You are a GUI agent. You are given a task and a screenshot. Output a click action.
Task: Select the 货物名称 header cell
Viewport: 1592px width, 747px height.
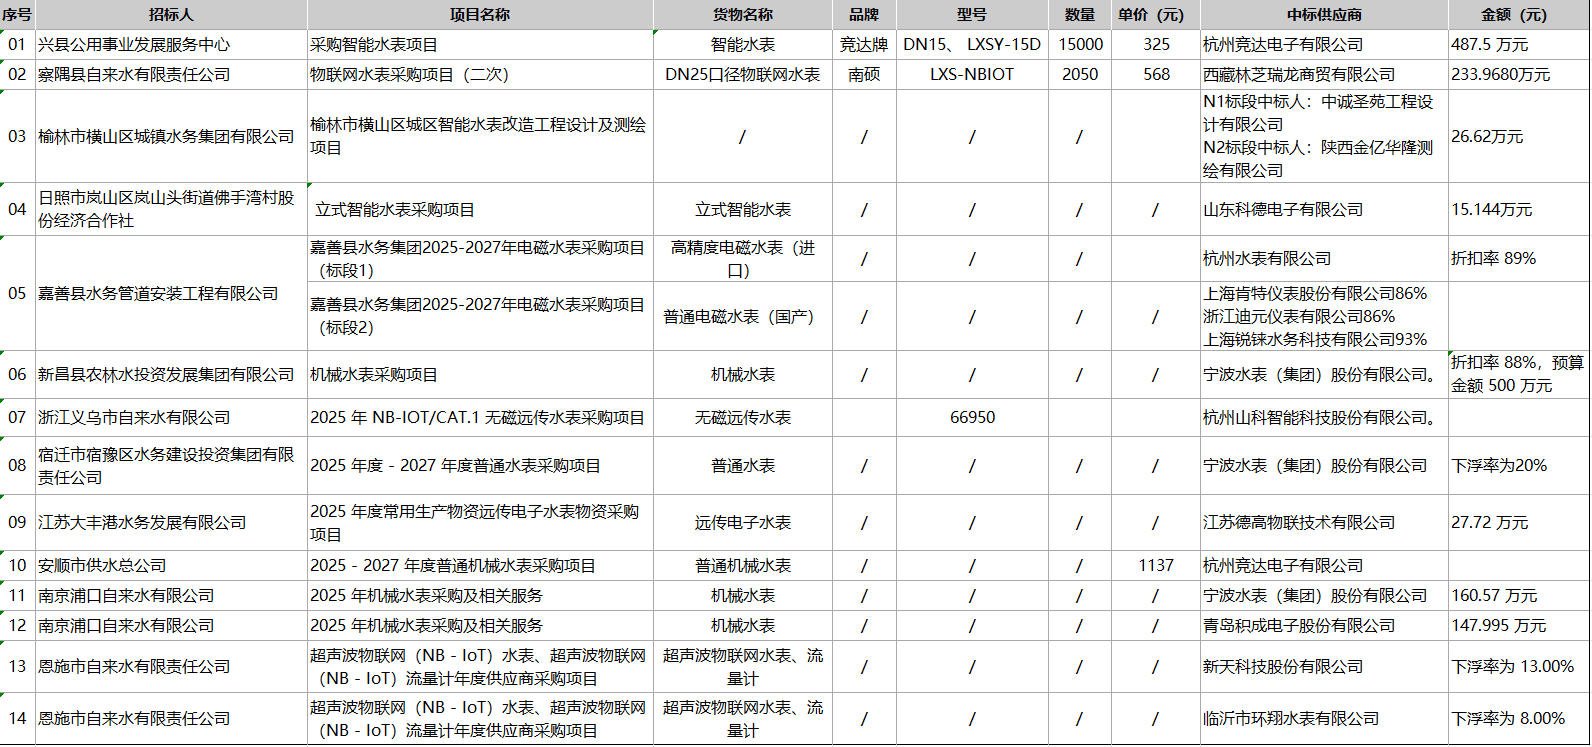click(x=743, y=15)
